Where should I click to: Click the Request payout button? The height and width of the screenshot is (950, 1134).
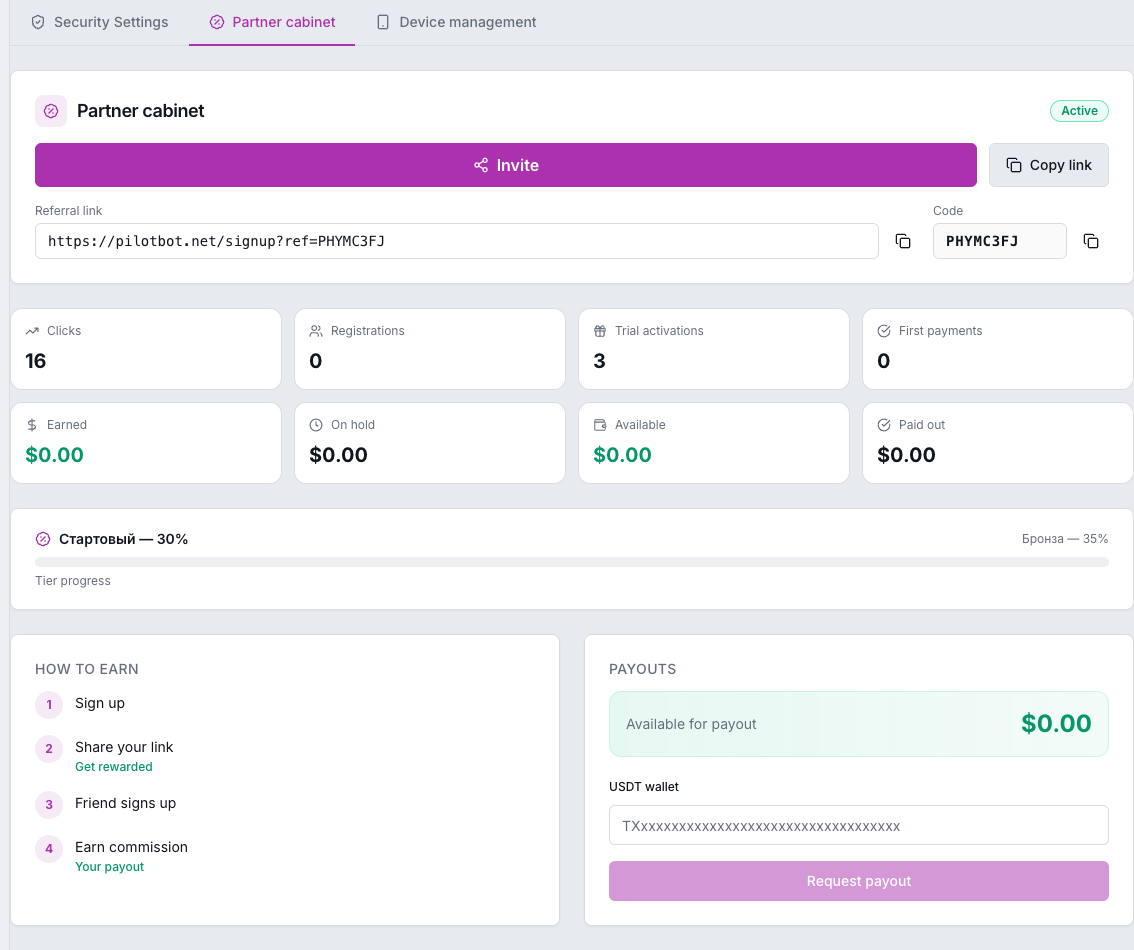[858, 881]
